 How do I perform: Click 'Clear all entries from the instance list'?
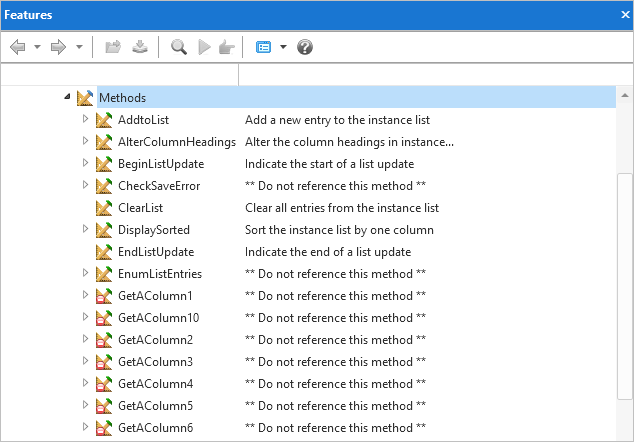tap(342, 207)
